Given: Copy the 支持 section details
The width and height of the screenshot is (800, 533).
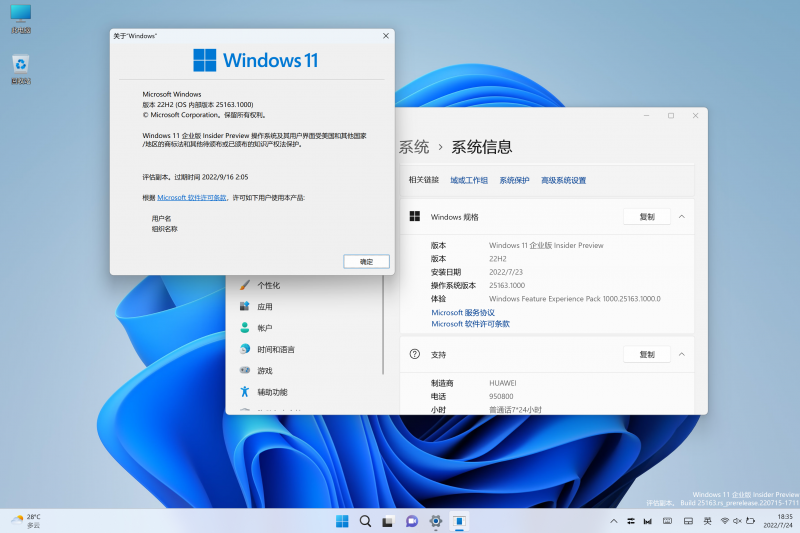Looking at the screenshot, I should (647, 354).
